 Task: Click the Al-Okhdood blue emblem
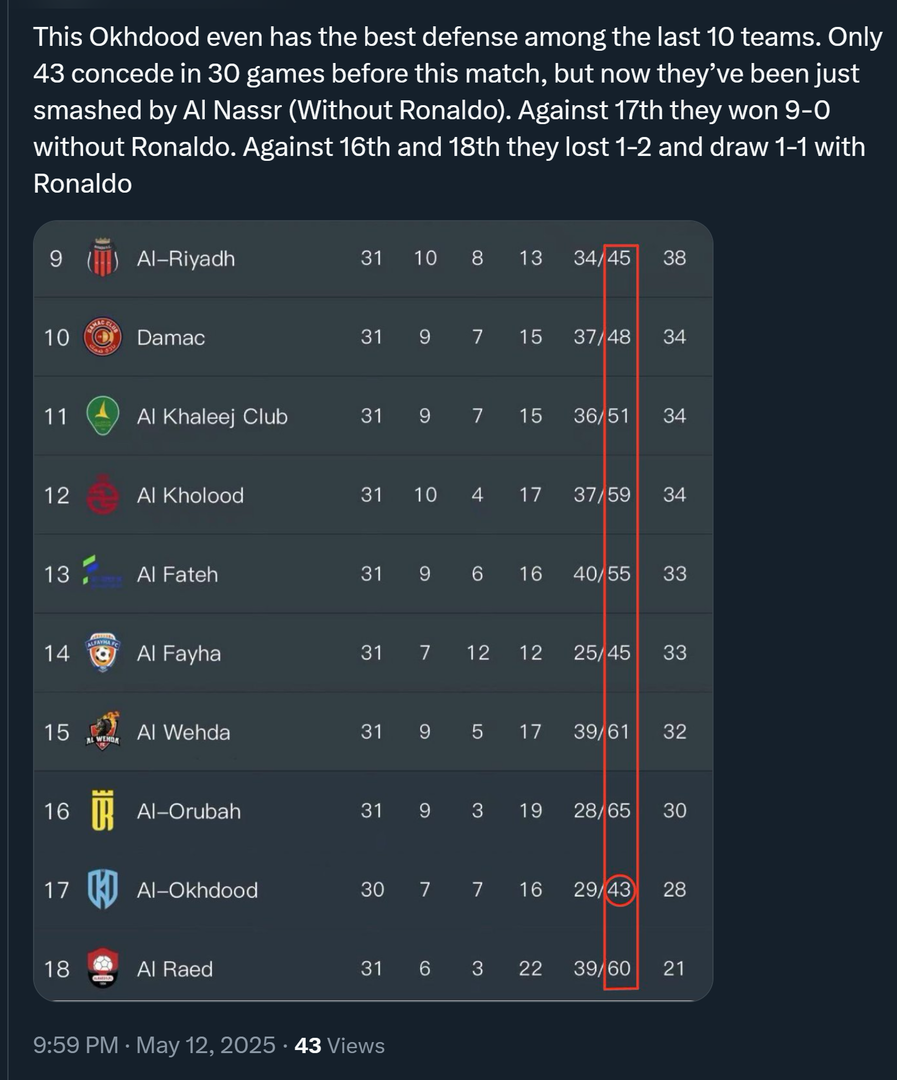click(x=103, y=889)
